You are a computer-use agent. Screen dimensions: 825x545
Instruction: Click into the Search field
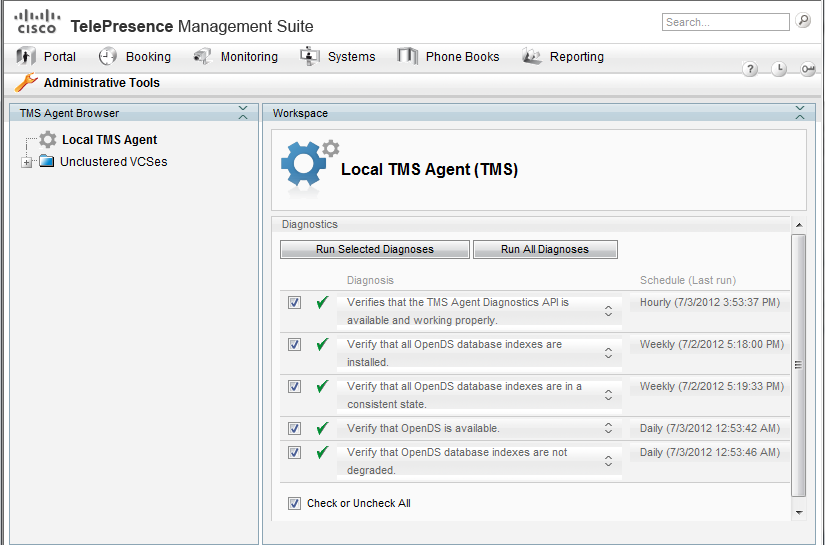click(x=725, y=22)
